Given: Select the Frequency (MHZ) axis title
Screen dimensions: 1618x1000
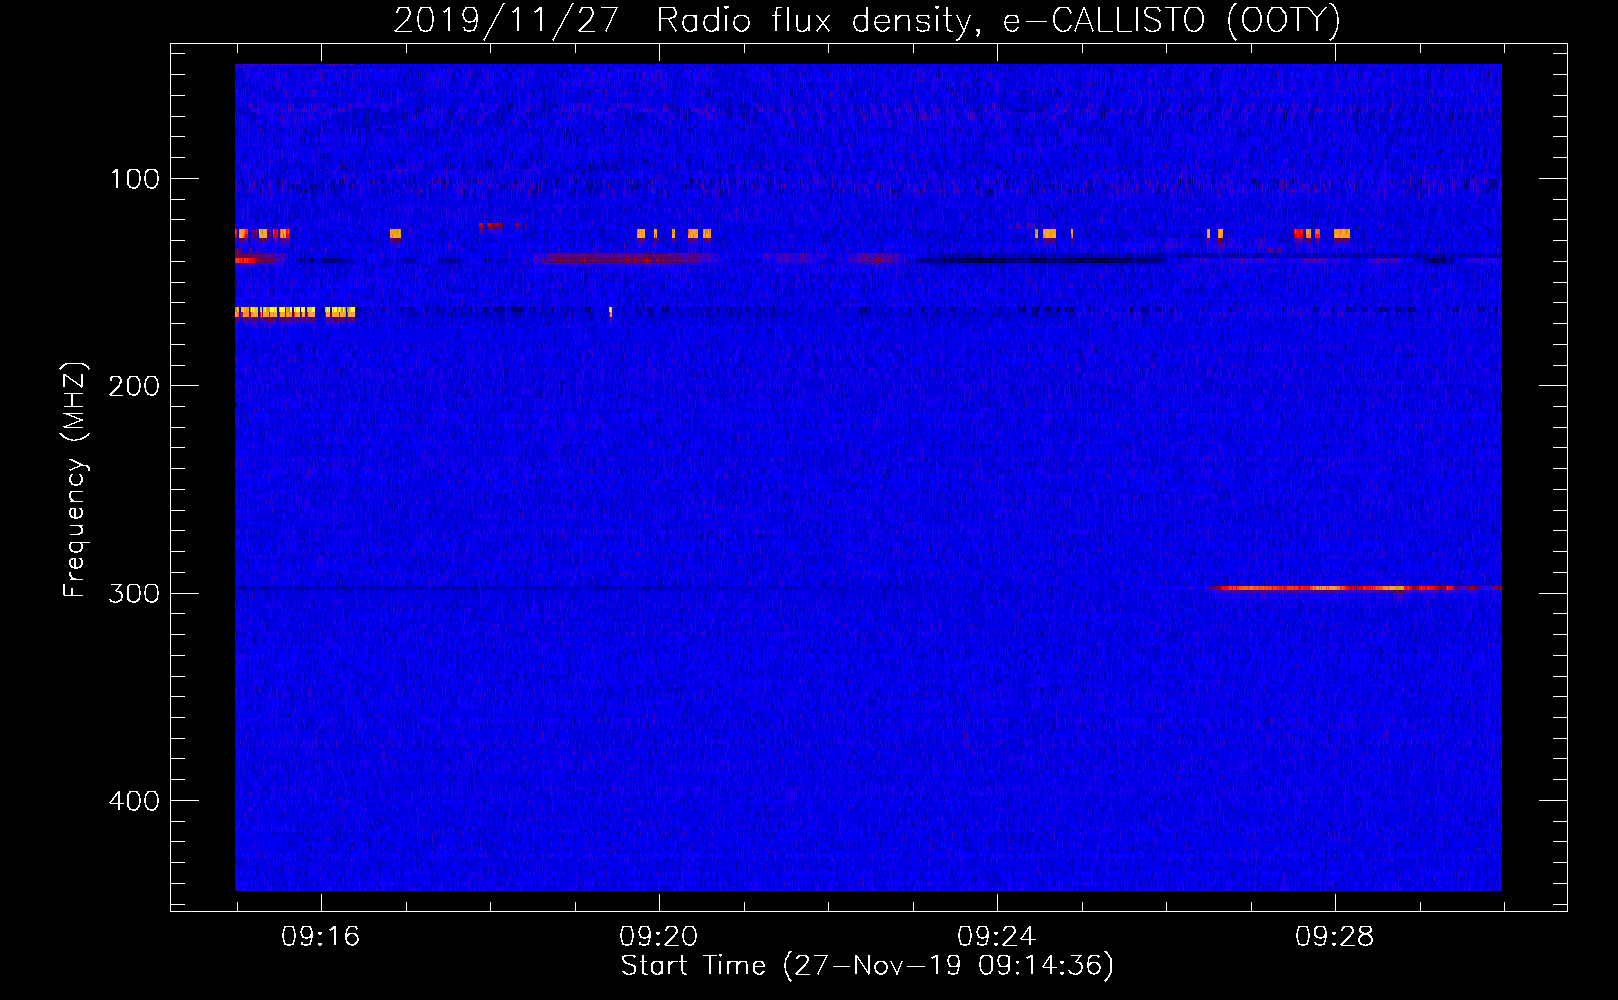Looking at the screenshot, I should point(75,480).
